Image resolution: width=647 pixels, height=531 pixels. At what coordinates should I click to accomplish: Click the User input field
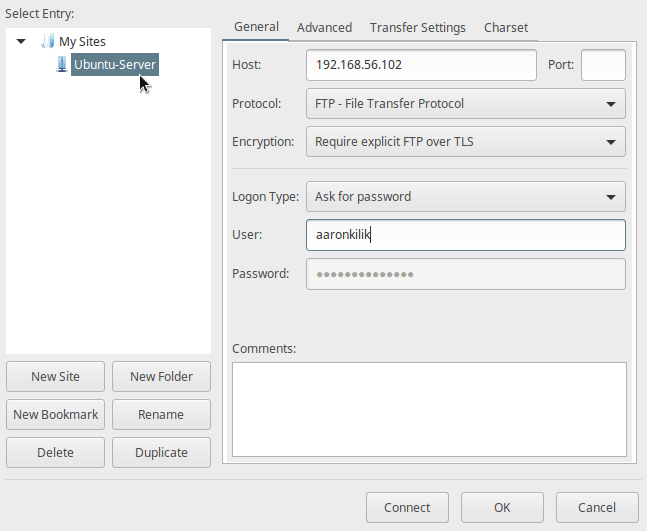click(x=466, y=235)
